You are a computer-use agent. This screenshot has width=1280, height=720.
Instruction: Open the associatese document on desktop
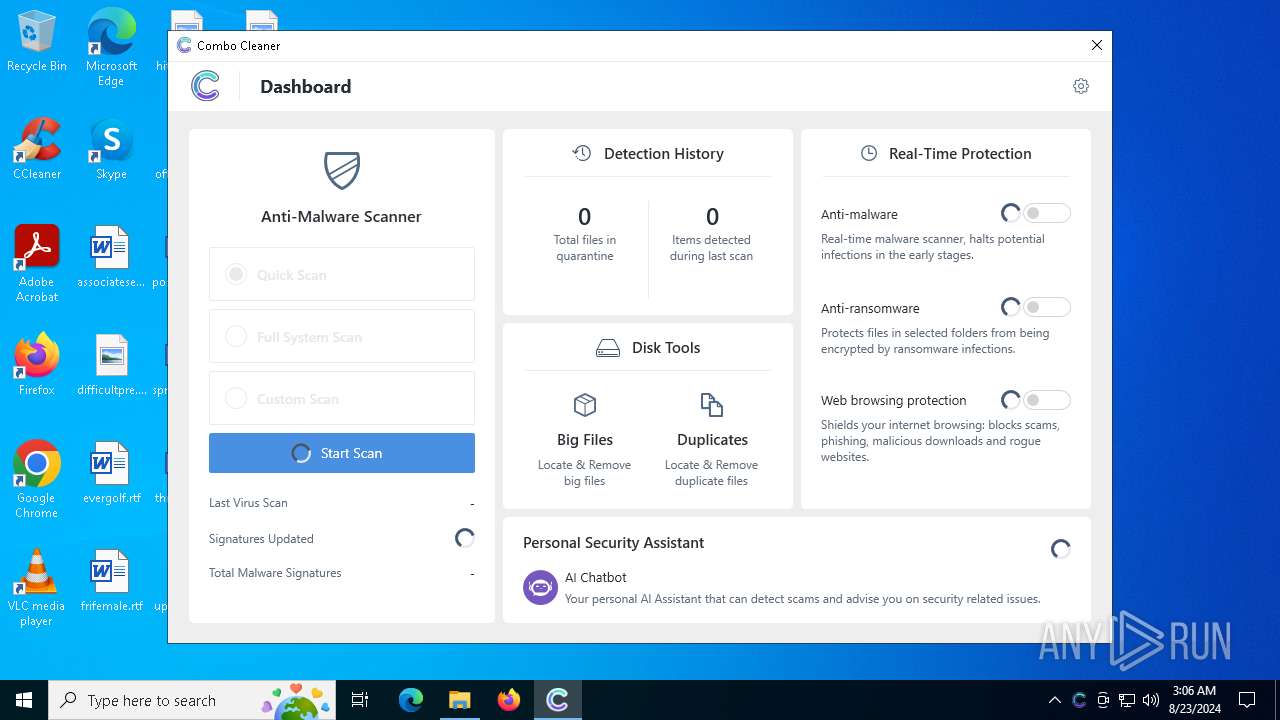click(111, 258)
